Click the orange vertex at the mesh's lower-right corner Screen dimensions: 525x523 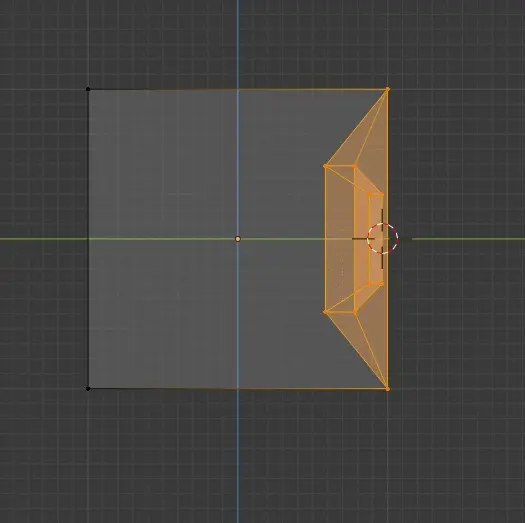[x=388, y=389]
